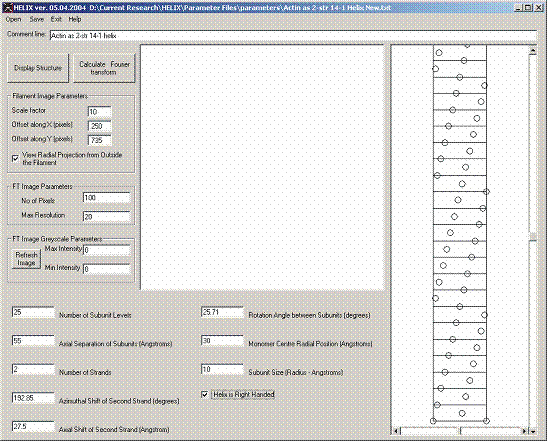
Task: Toggle the Helix is Right Handed checkbox
Action: pos(205,394)
